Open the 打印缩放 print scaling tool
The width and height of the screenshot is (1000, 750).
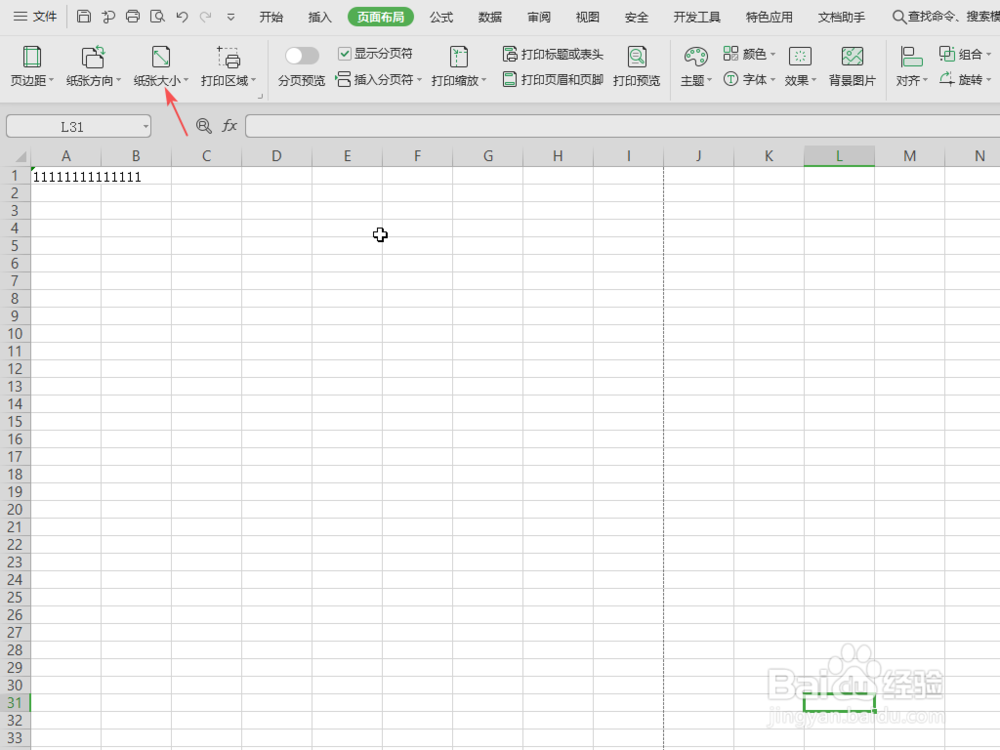[459, 66]
